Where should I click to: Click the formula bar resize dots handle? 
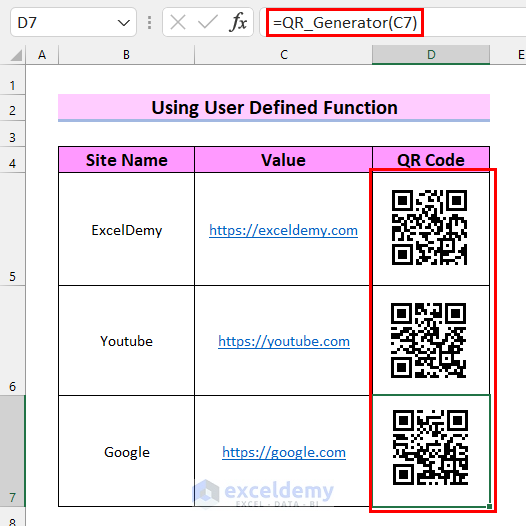coord(150,22)
